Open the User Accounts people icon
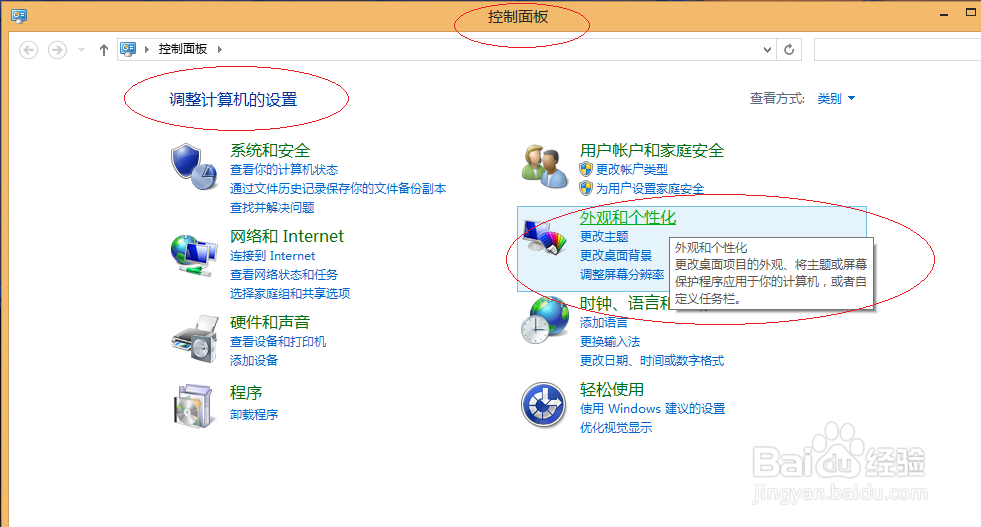Screen dimensions: 981x527 pos(544,166)
